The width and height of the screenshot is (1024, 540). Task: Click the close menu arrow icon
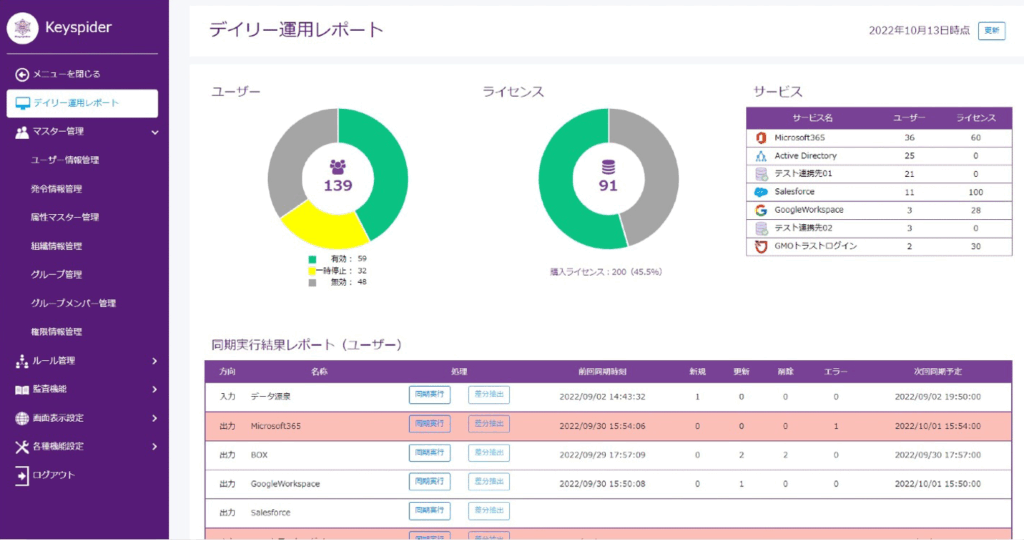(22, 74)
